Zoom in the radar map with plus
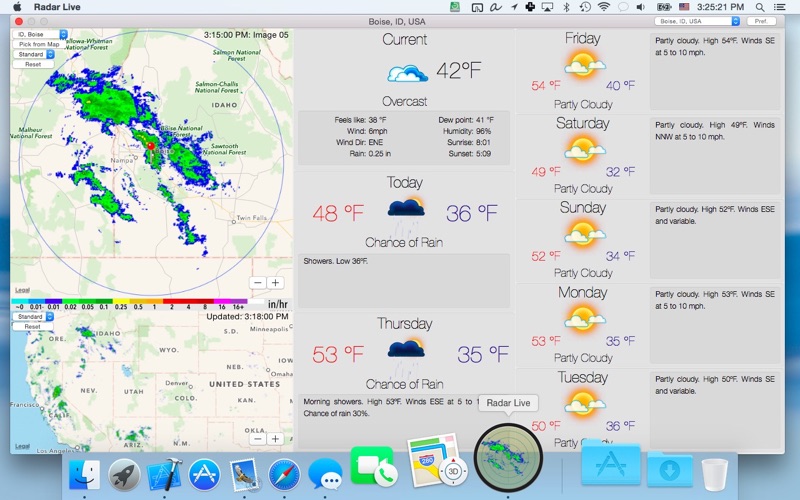Viewport: 800px width, 500px height. [276, 283]
